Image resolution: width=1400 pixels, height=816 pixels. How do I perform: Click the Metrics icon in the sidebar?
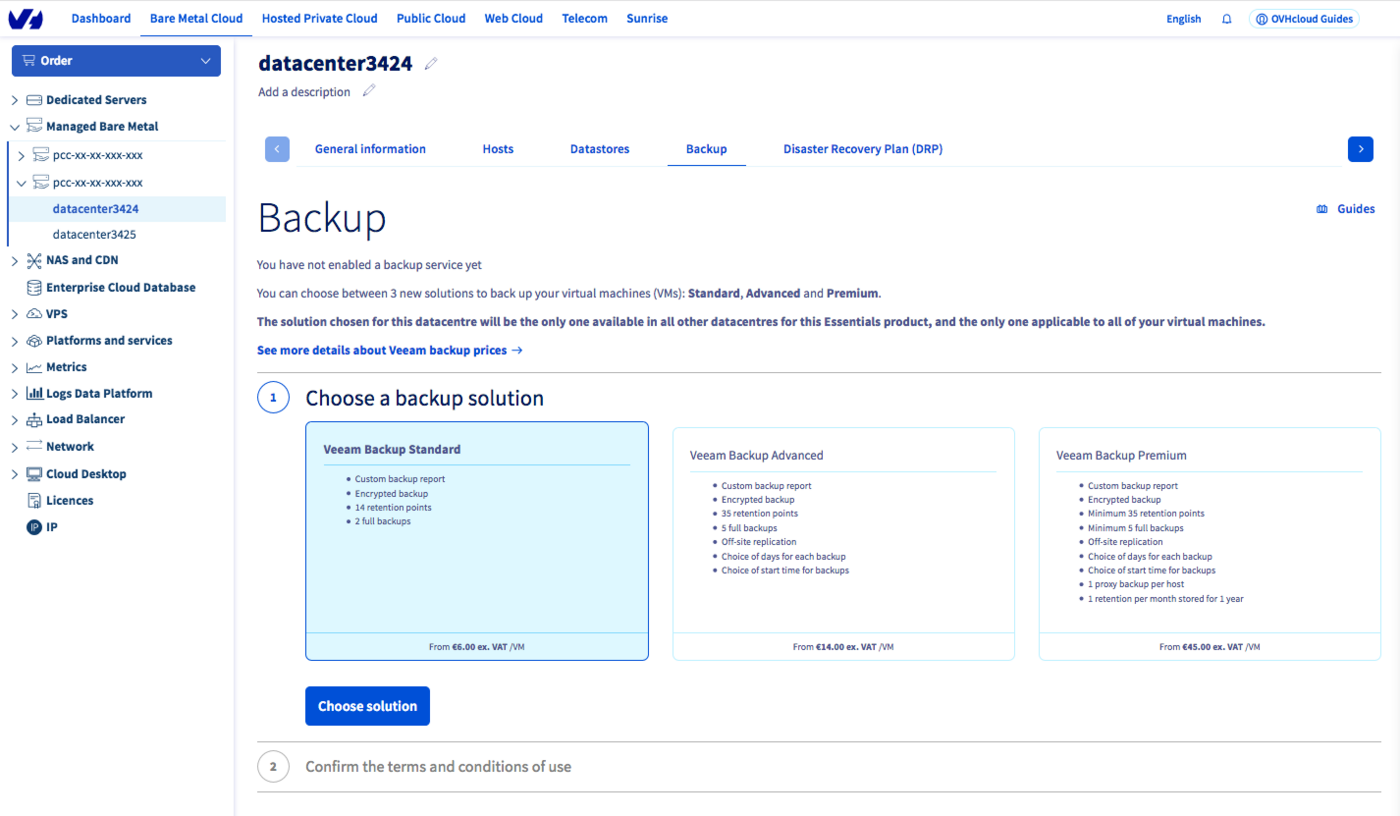pos(33,367)
